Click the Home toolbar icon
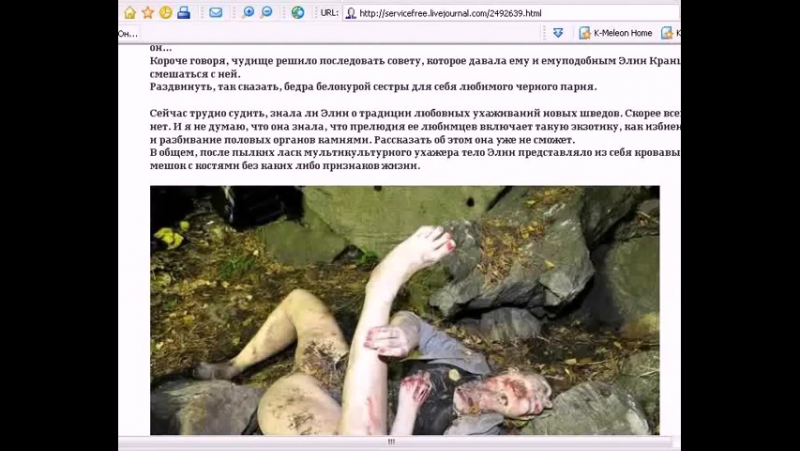 pos(130,13)
